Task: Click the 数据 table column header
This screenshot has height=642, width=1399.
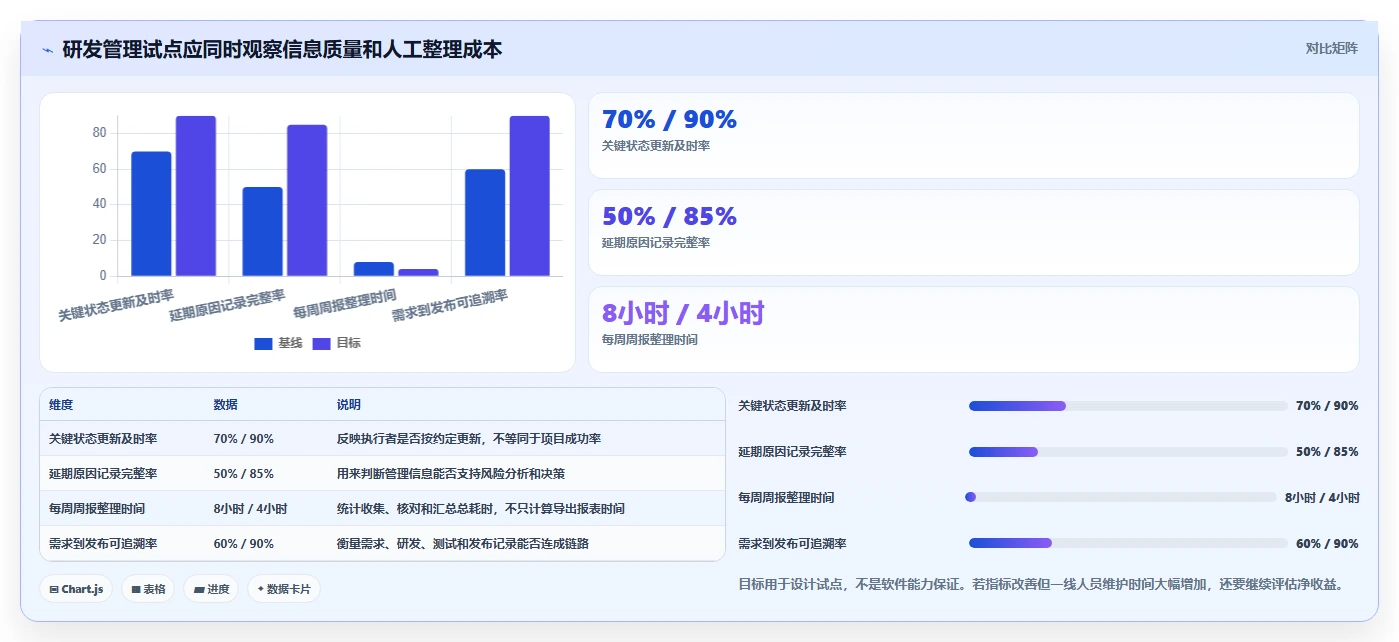Action: 225,405
